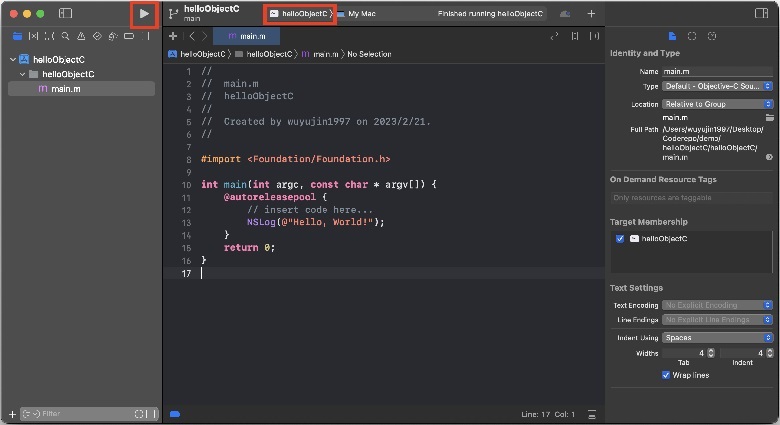Viewport: 780px width, 425px height.
Task: Enable code review arrows icon
Action: [554, 36]
